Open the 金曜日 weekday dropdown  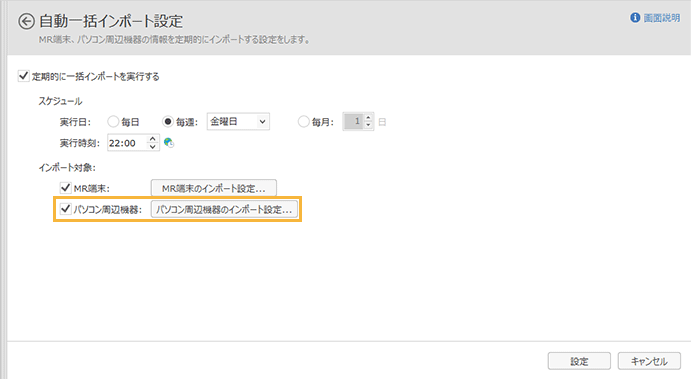pos(238,121)
